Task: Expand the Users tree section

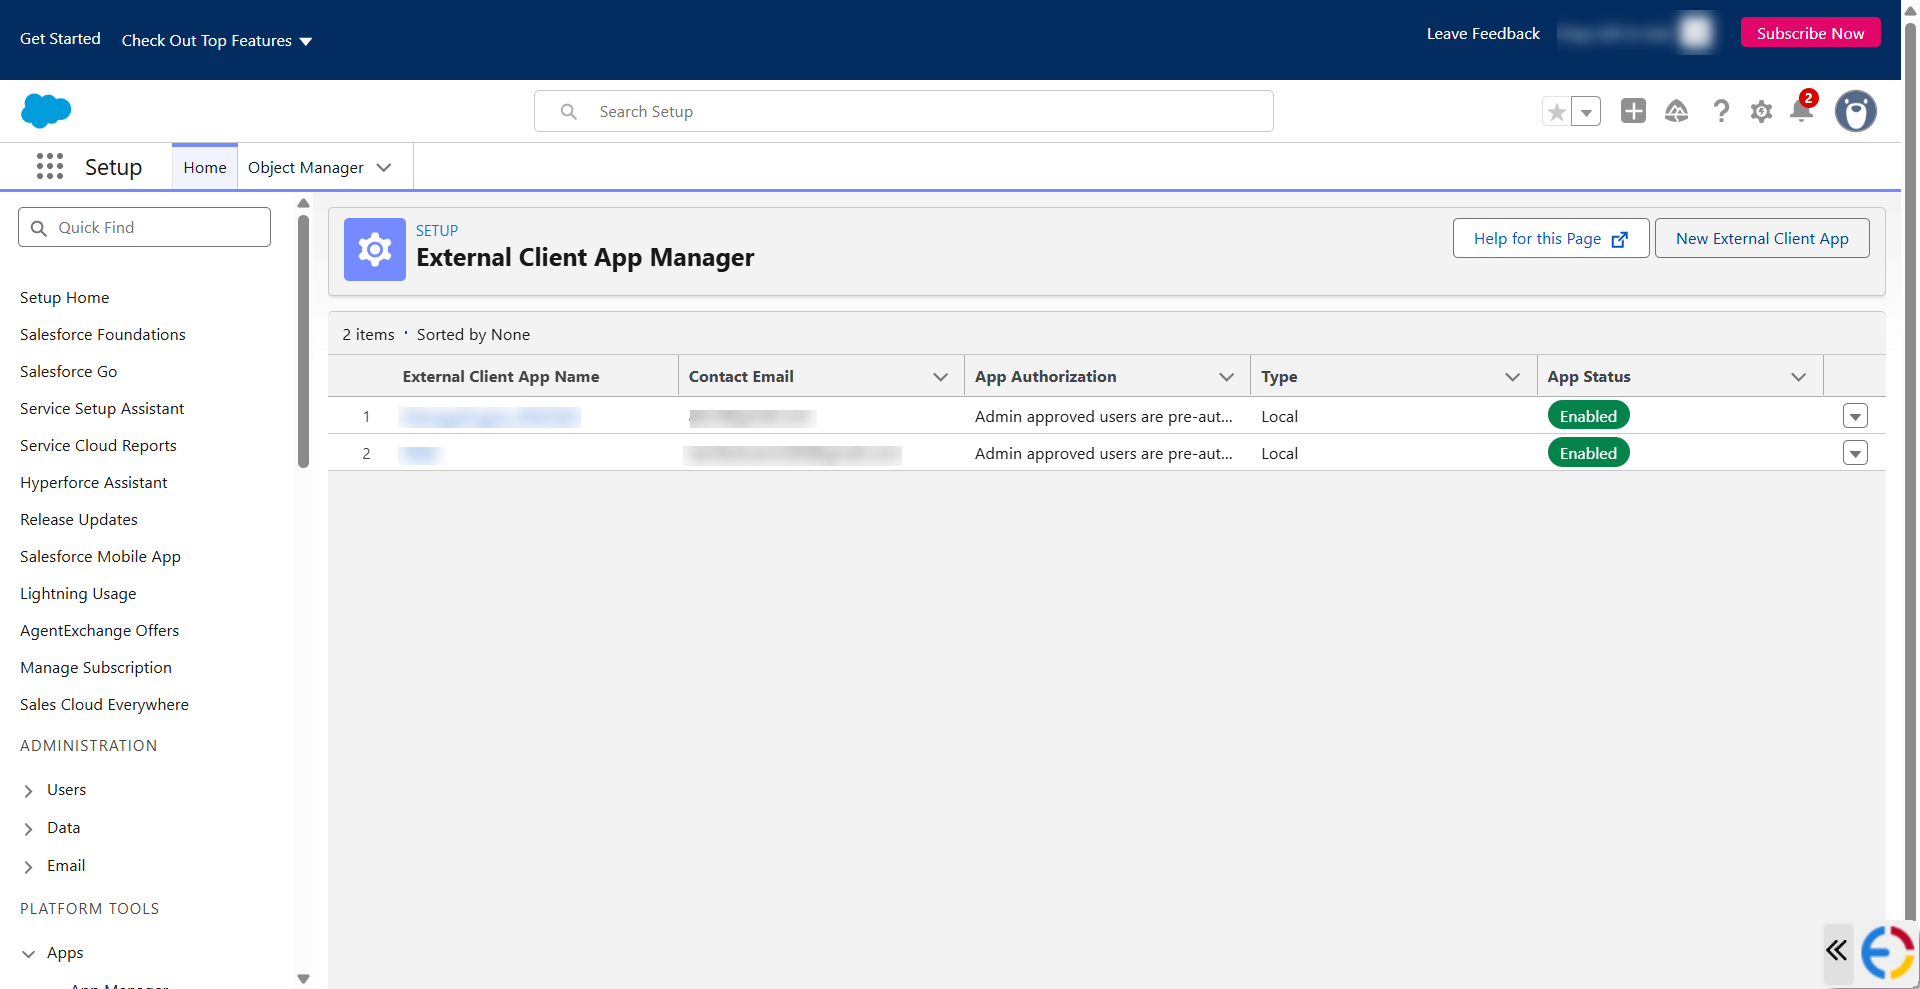Action: point(28,790)
